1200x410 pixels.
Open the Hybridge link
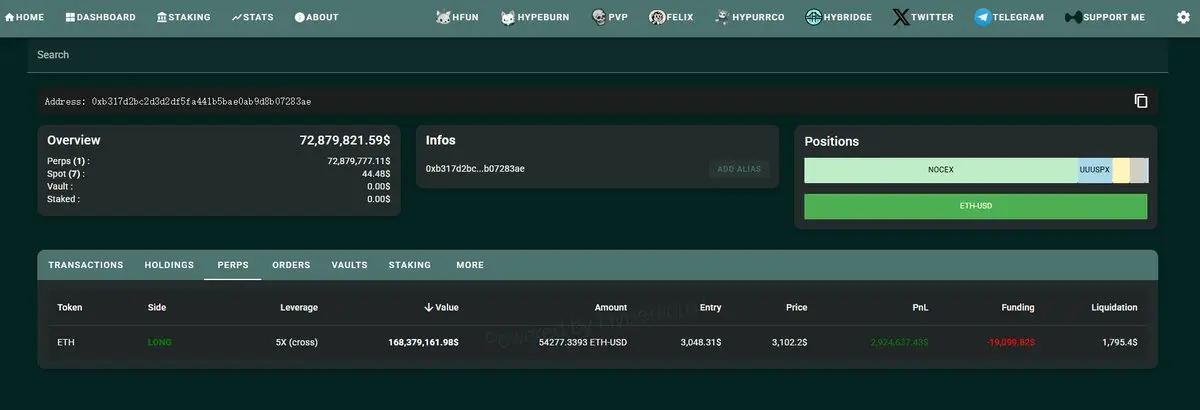pyautogui.click(x=839, y=17)
